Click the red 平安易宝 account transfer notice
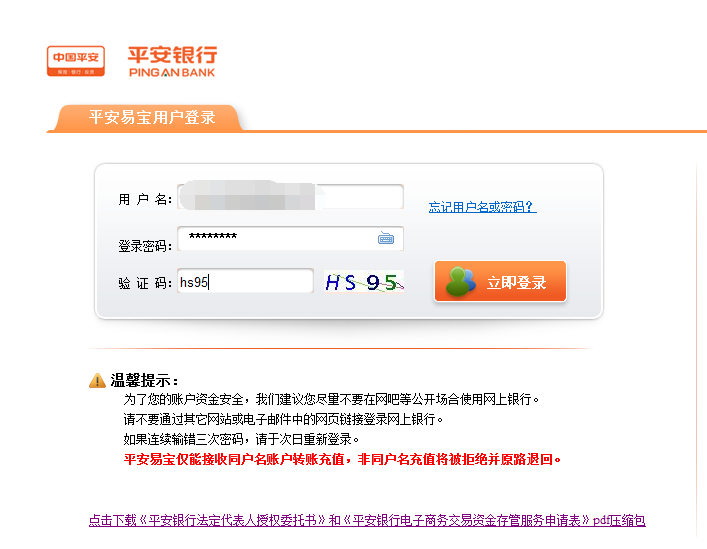Viewport: 707px width, 549px height. coord(342,459)
